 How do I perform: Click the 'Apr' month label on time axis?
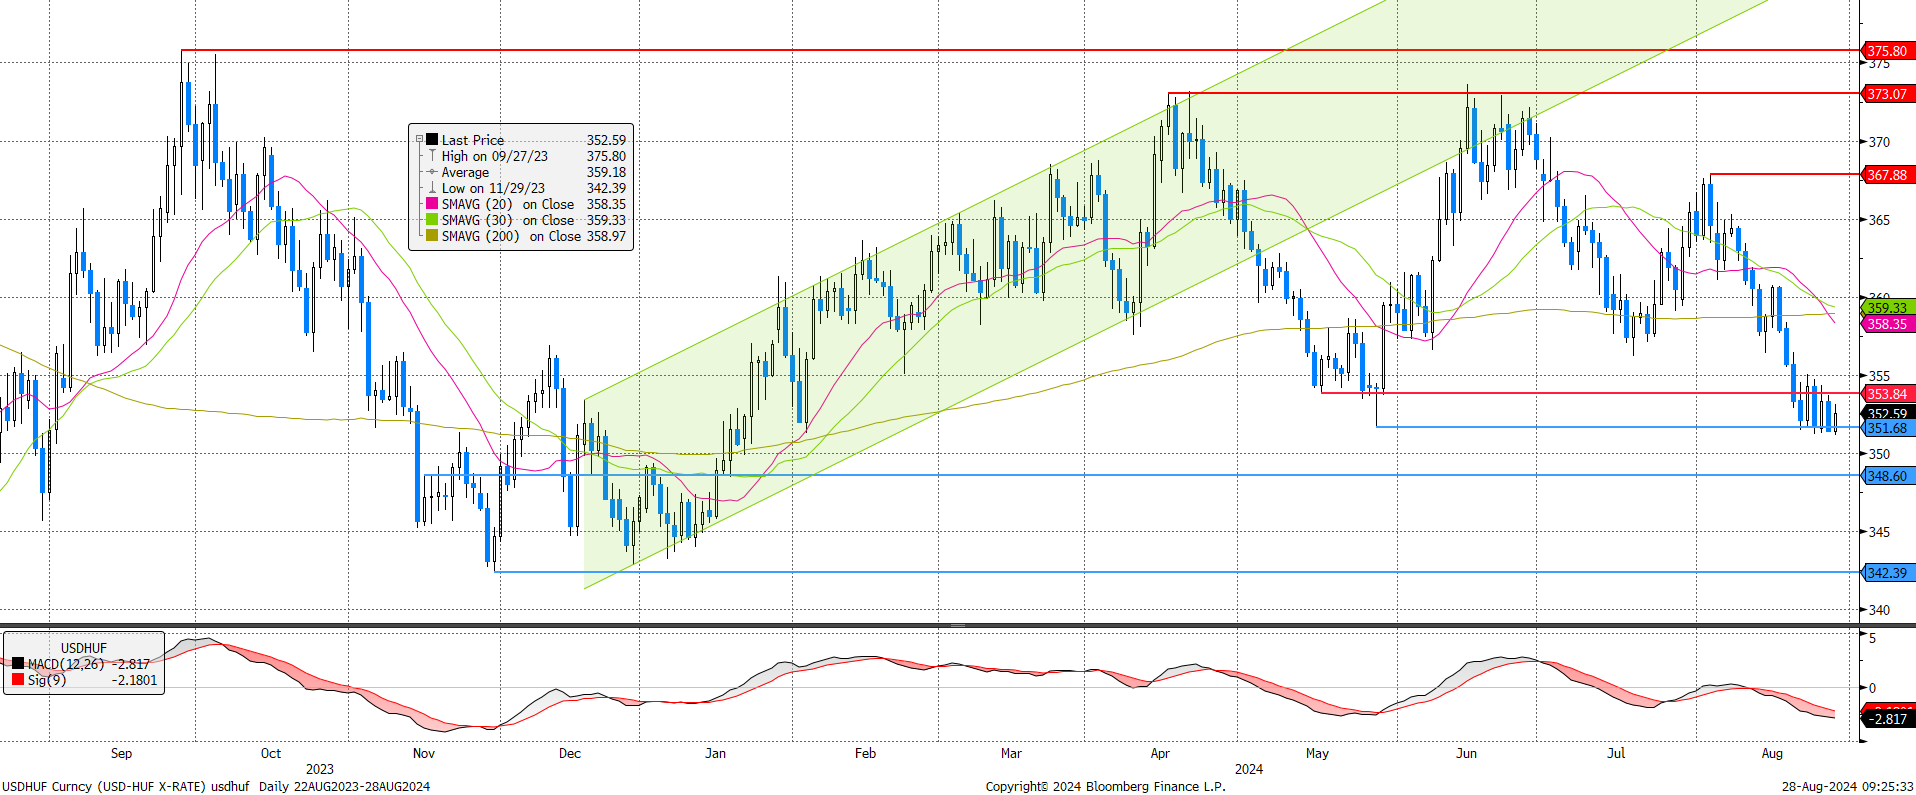(1160, 753)
